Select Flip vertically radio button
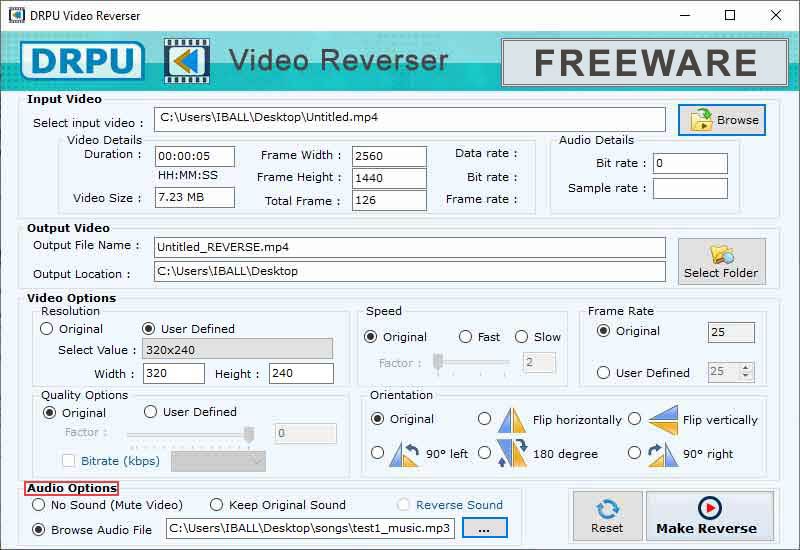The width and height of the screenshot is (800, 550). [635, 419]
